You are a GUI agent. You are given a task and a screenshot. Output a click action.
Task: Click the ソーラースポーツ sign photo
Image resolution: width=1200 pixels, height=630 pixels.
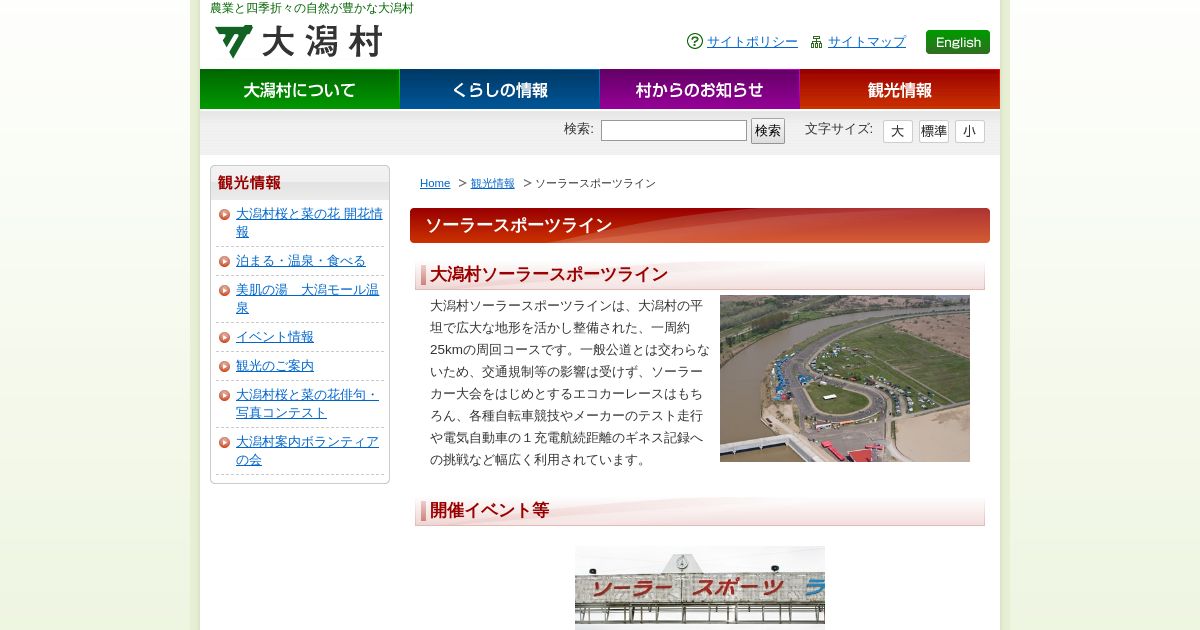[x=700, y=588]
